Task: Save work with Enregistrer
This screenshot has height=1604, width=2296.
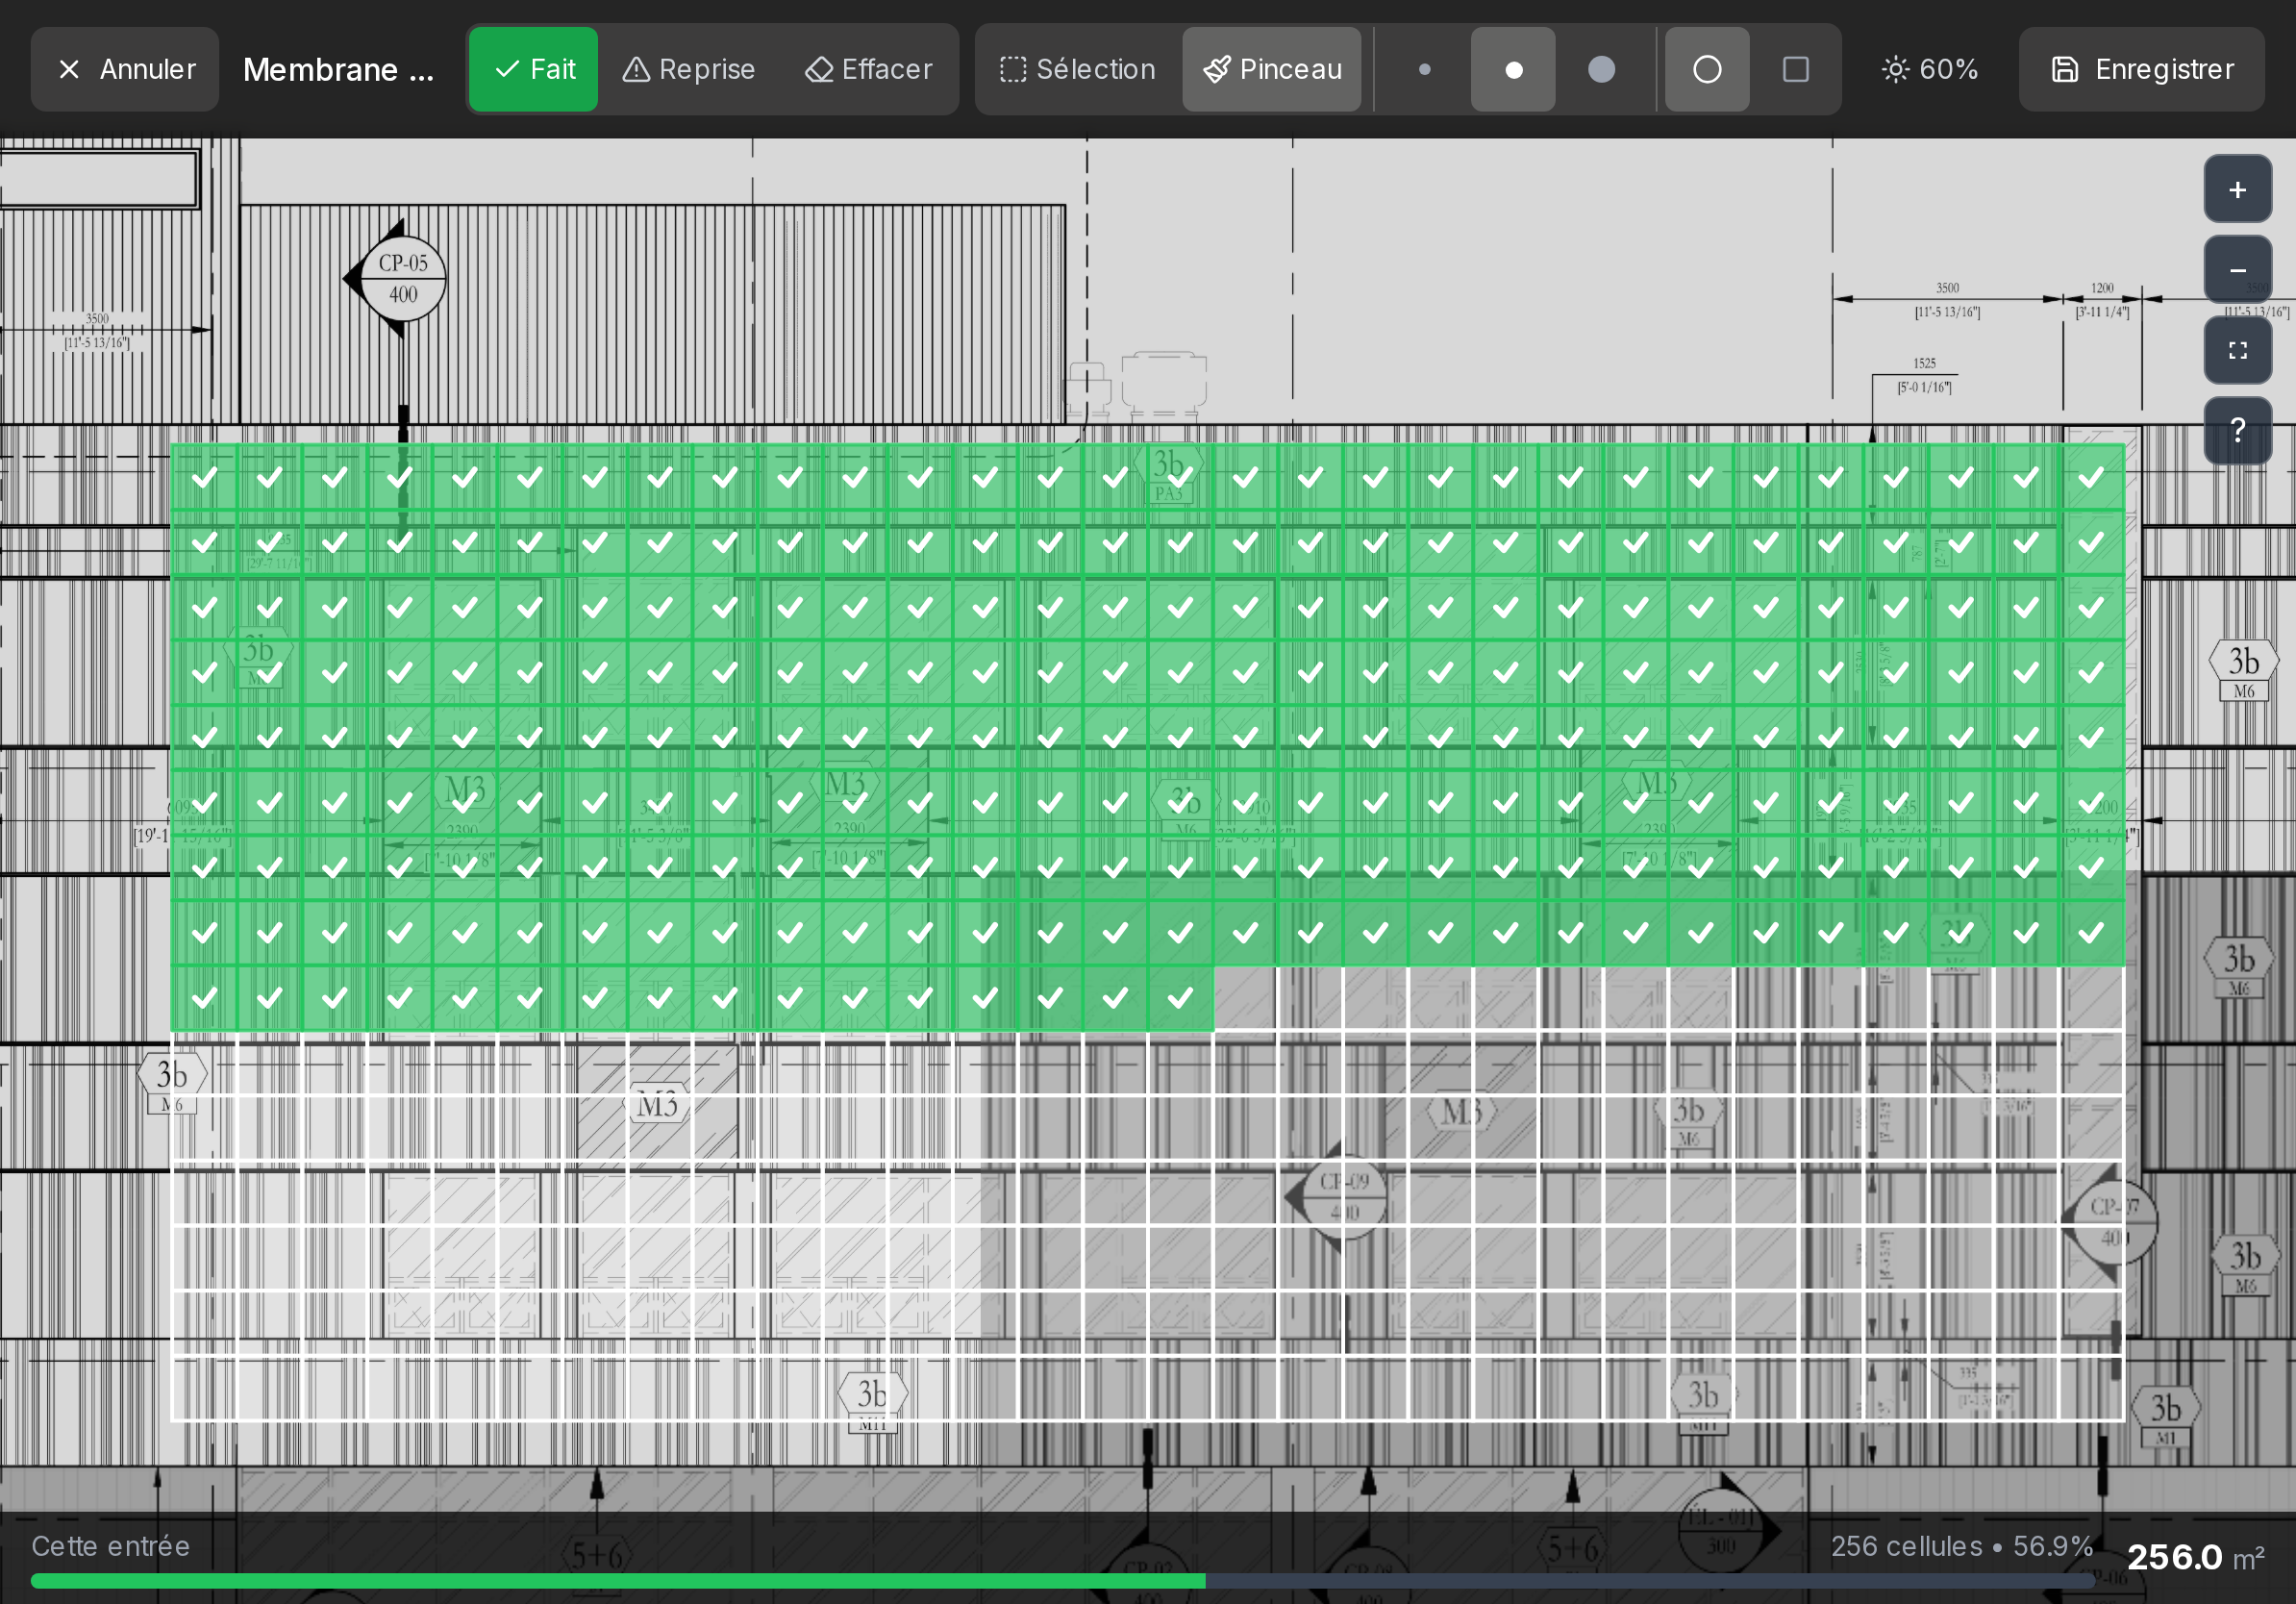Action: tap(2142, 69)
